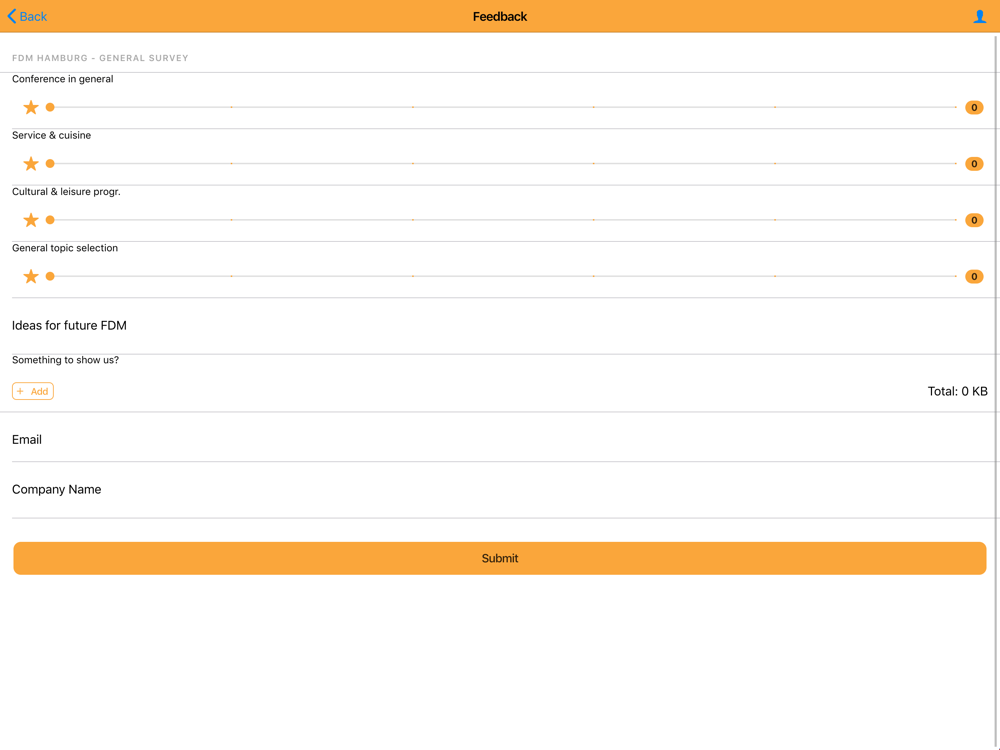Click the Conference in general slider handle
The image size is (1000, 750).
(50, 107)
